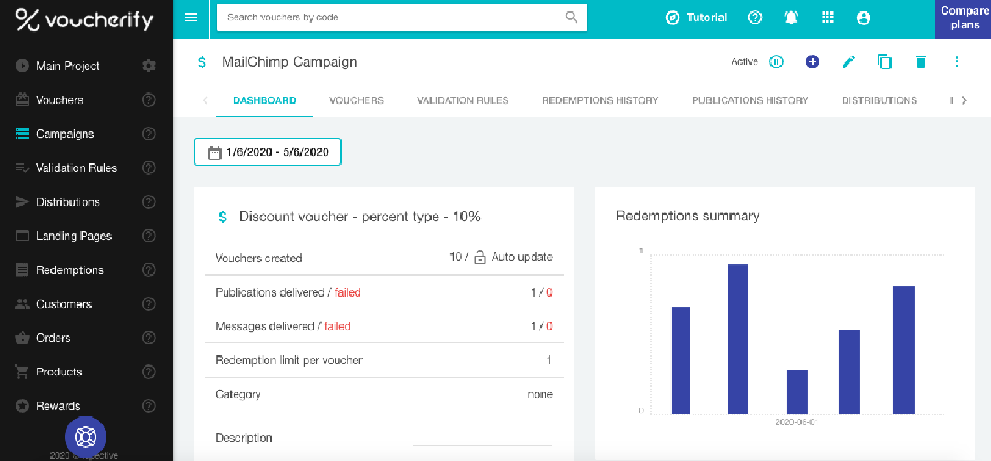991x461 pixels.
Task: Click the Main Project play icon
Action: 22,66
